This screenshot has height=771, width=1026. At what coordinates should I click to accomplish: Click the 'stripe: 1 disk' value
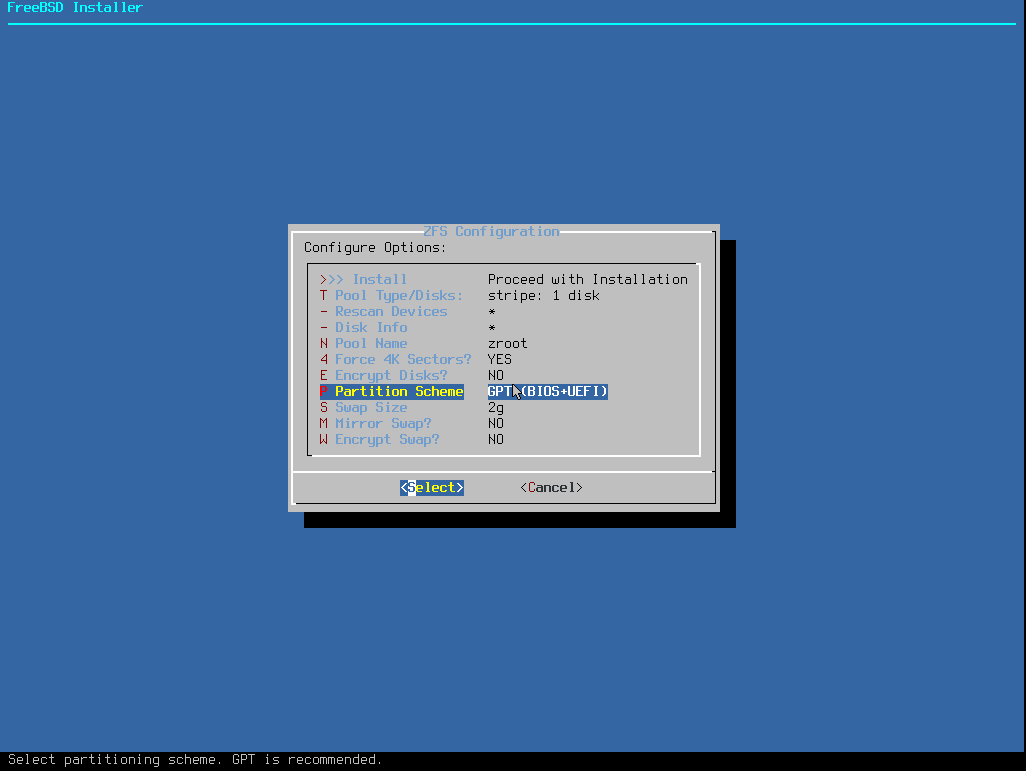544,295
